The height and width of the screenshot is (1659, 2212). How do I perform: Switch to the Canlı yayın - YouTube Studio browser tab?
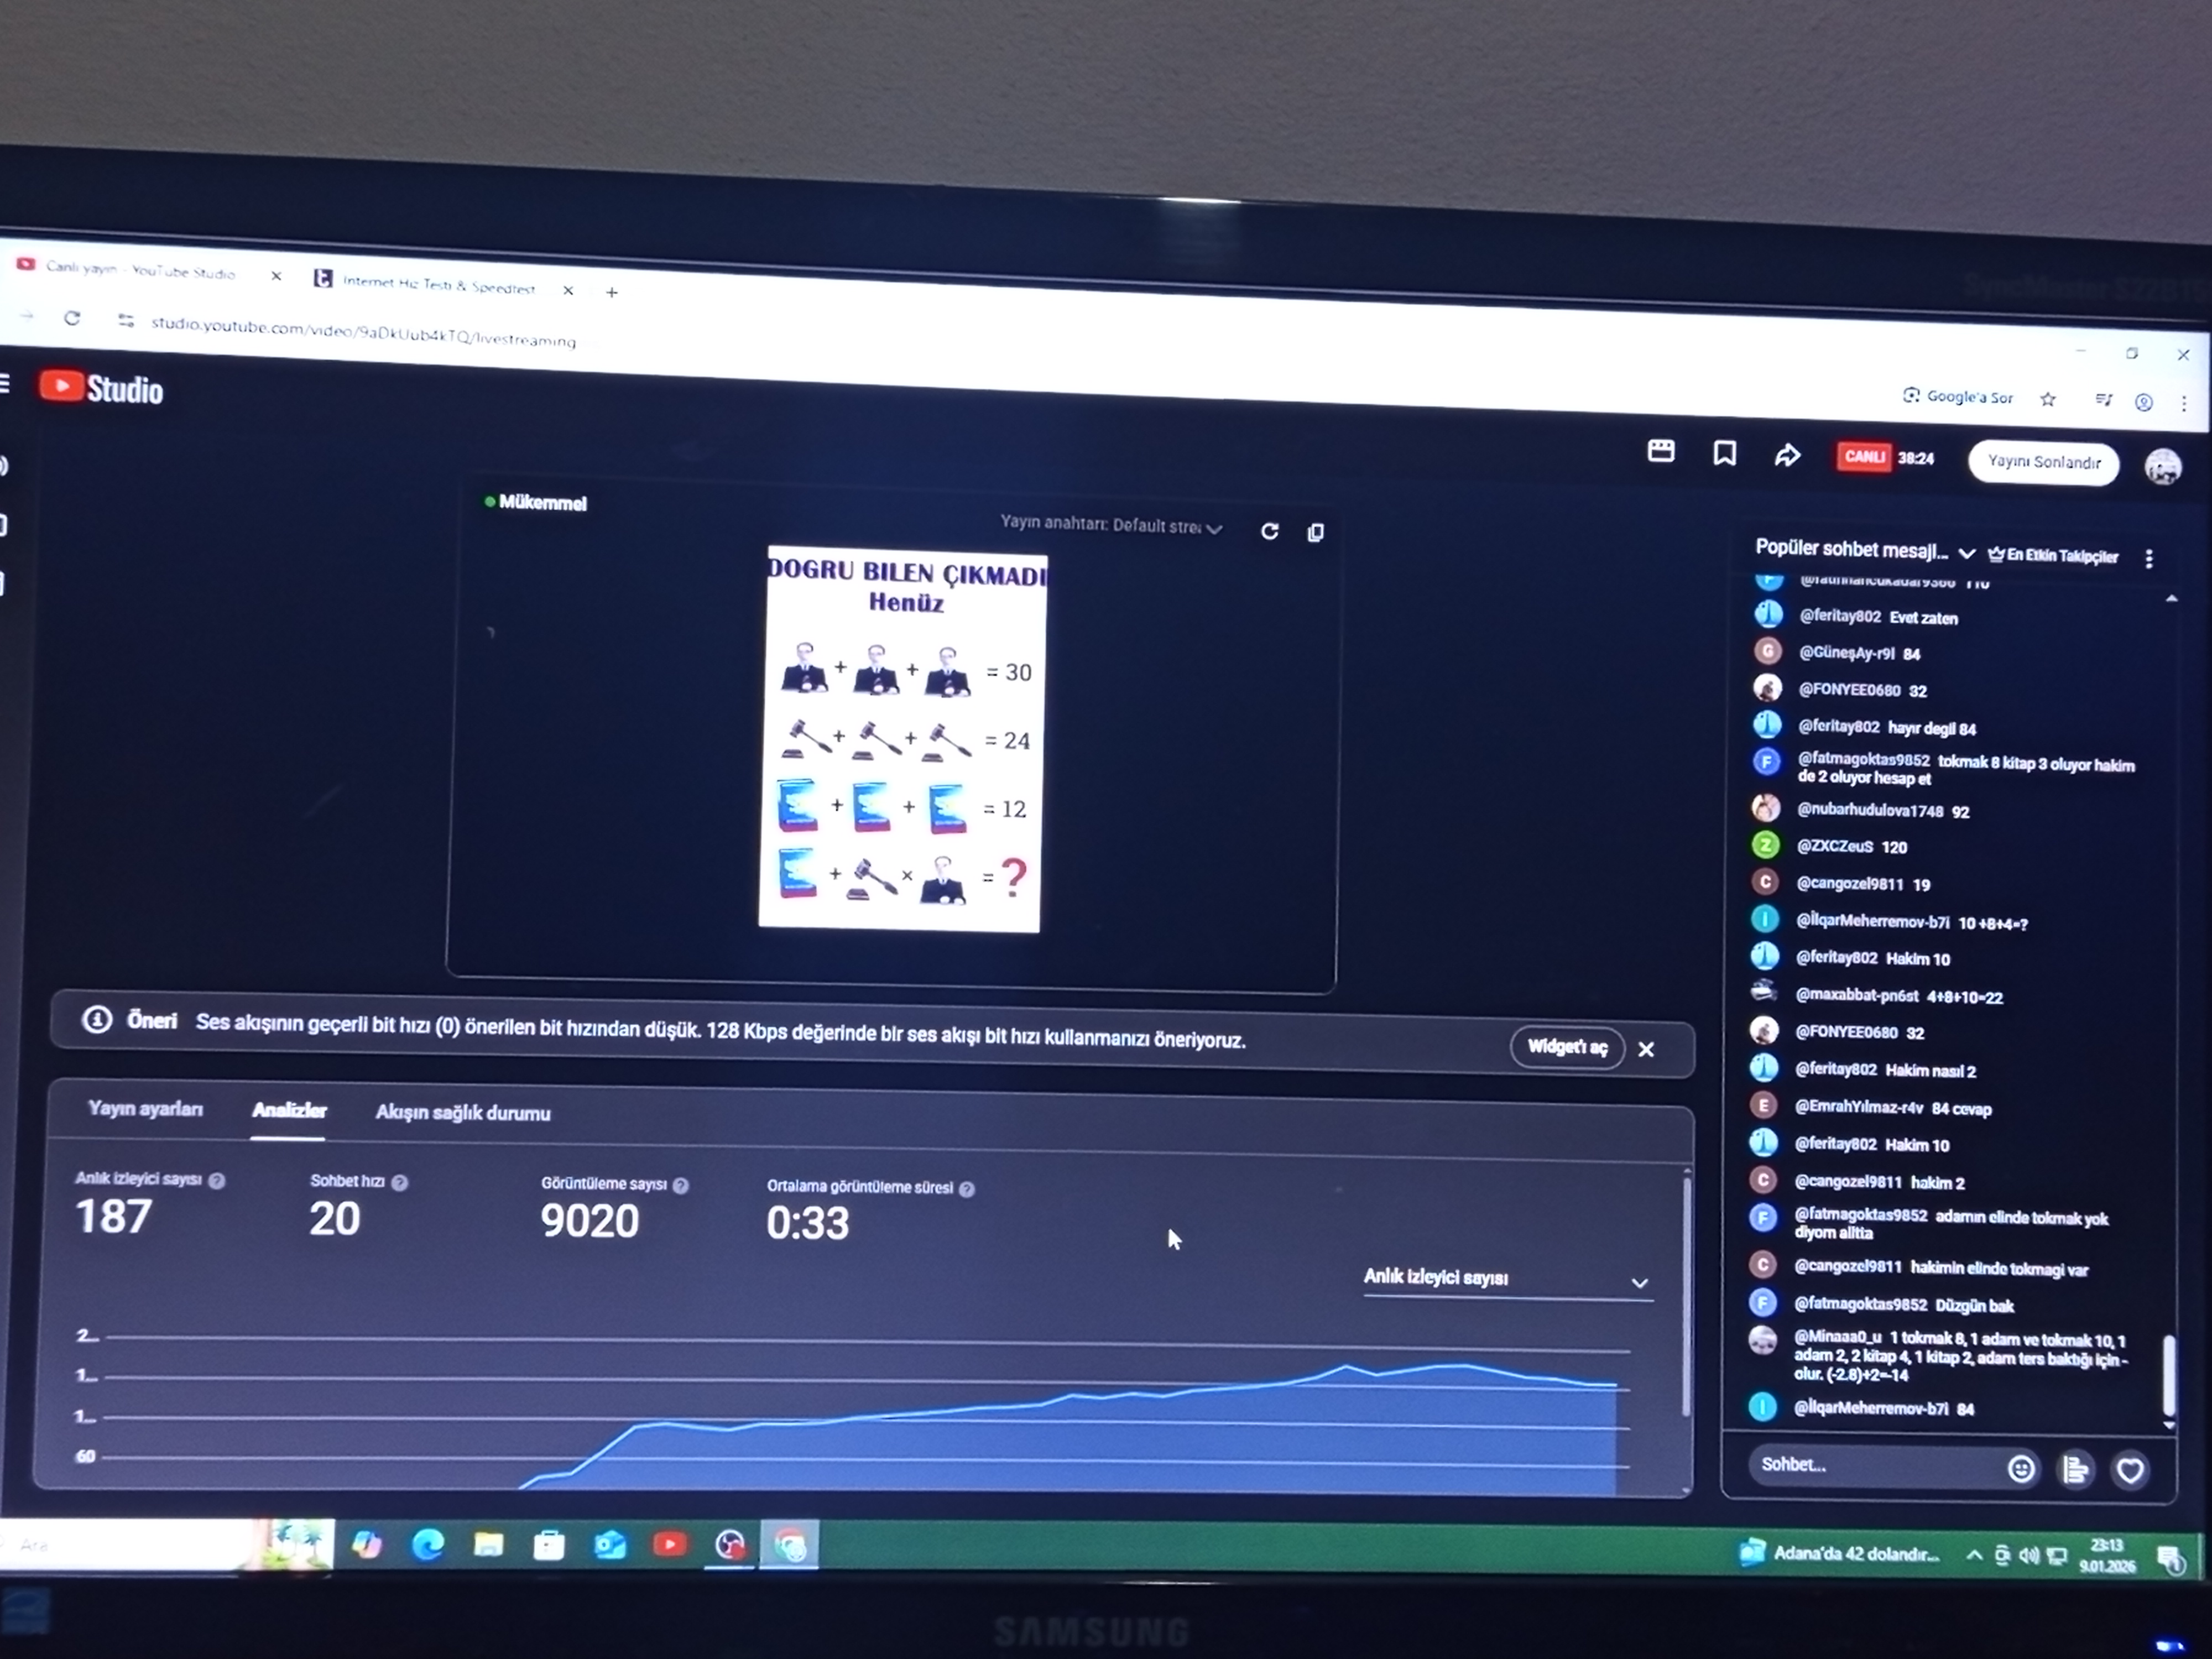140,270
